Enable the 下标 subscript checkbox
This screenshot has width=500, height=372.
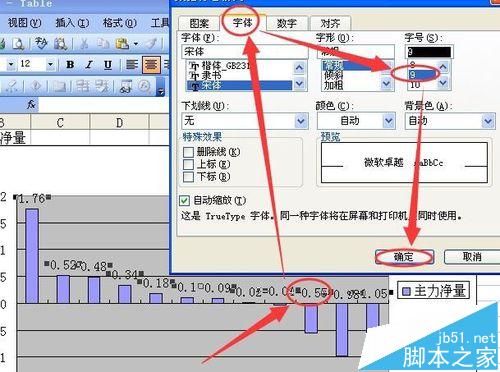coord(188,177)
